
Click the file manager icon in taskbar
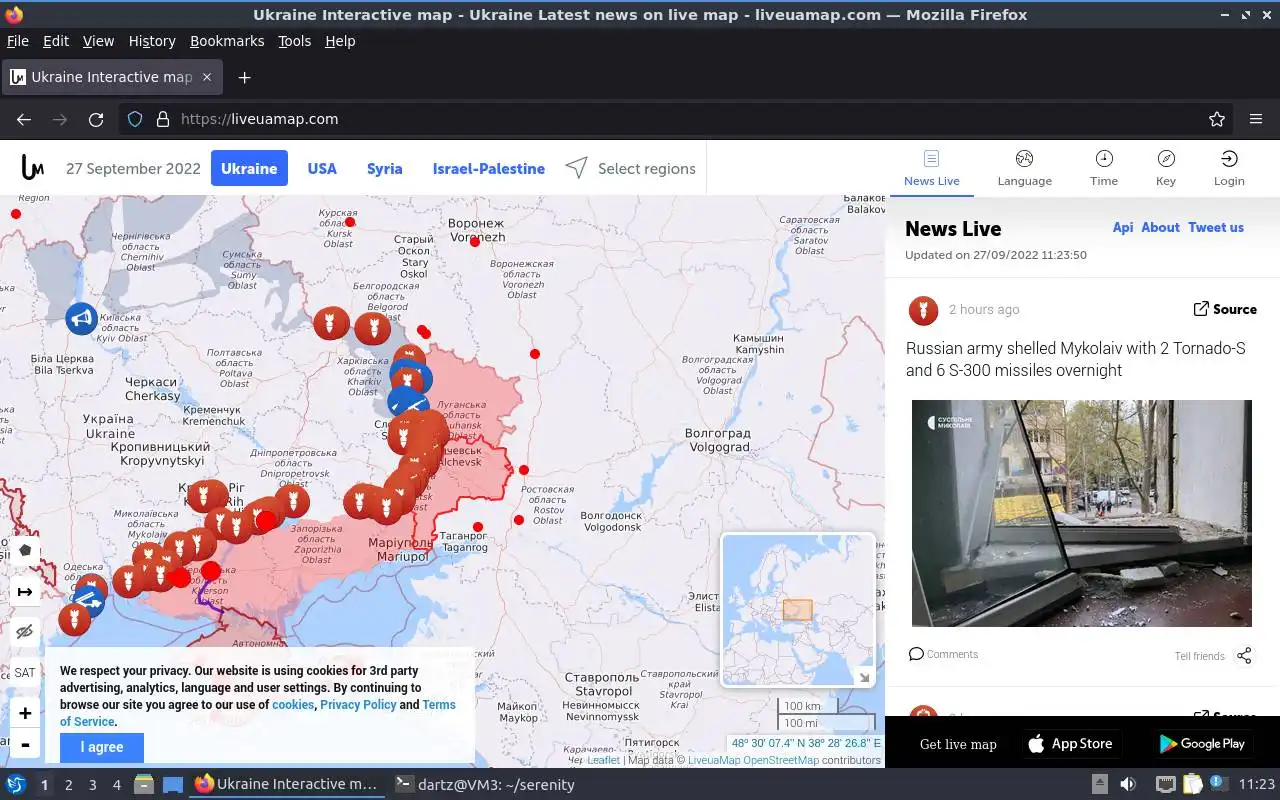pyautogui.click(x=144, y=785)
